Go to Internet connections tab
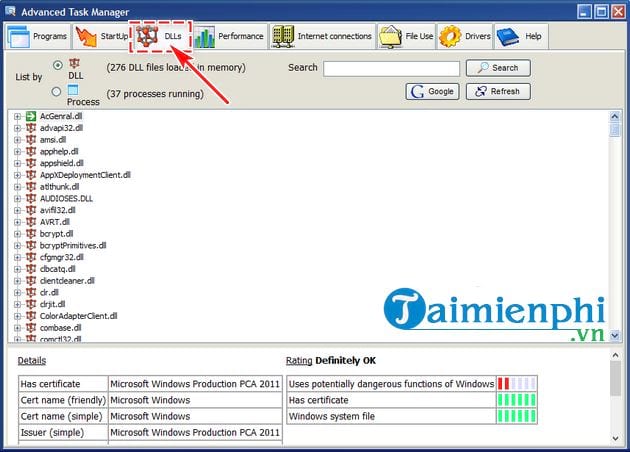 (322, 36)
